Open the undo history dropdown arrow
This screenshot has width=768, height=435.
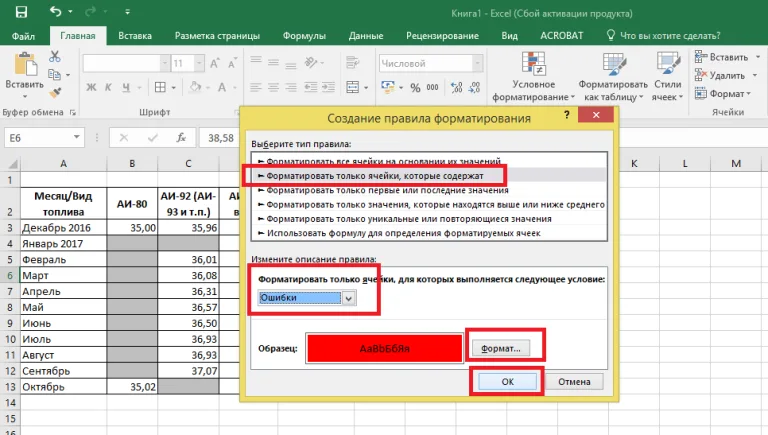70,11
